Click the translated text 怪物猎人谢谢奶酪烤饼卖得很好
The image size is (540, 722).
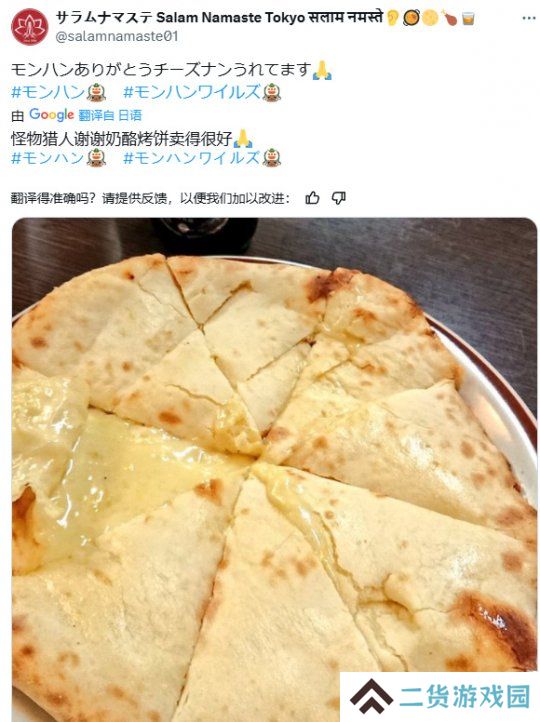click(x=122, y=139)
